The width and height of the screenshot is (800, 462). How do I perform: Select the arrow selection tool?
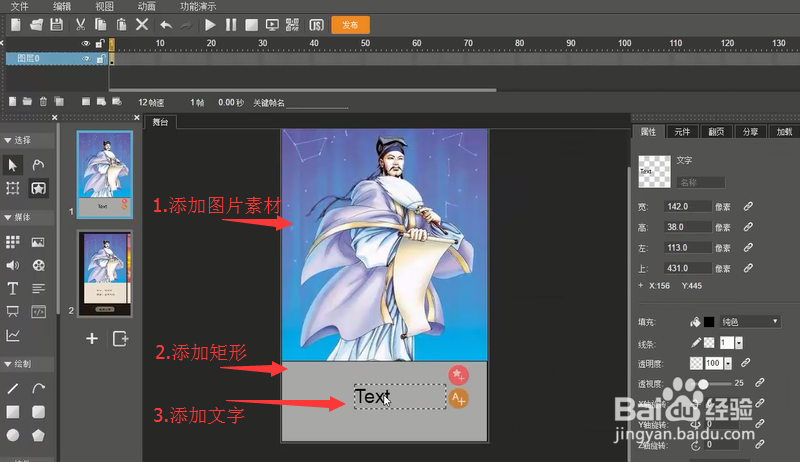tap(13, 165)
